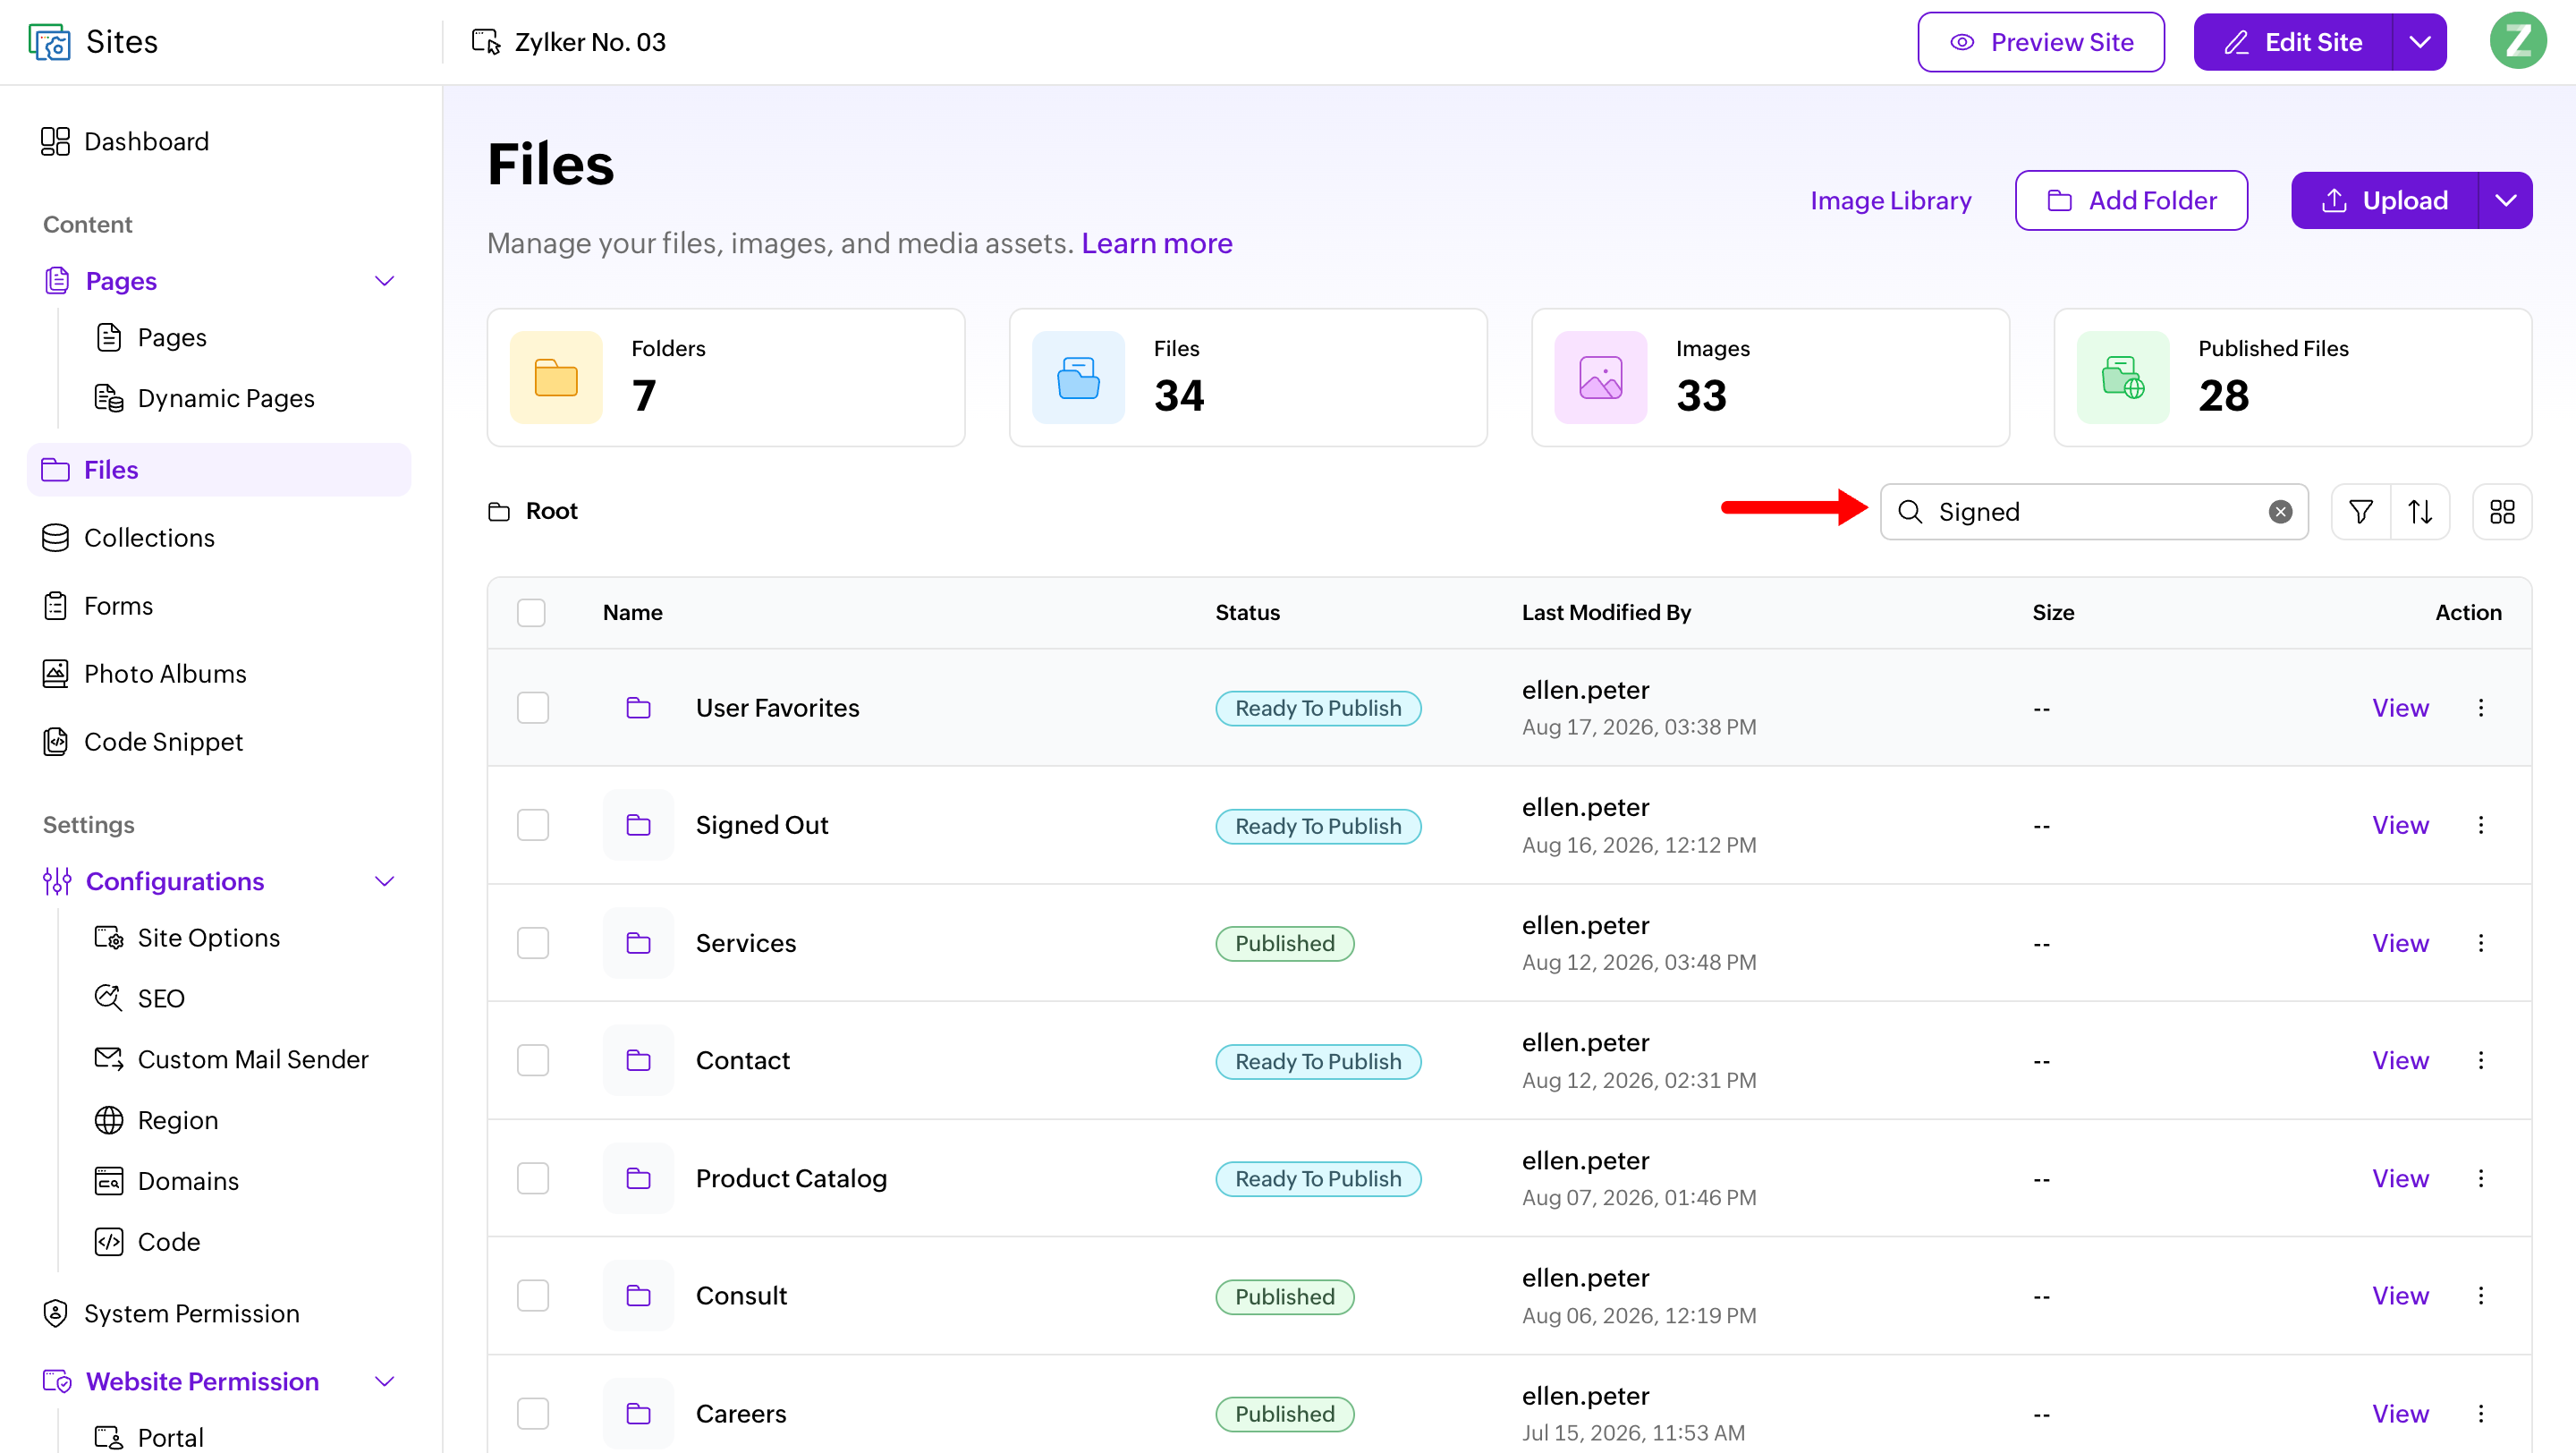Open the user avatar Z
The height and width of the screenshot is (1453, 2576).
(x=2517, y=42)
